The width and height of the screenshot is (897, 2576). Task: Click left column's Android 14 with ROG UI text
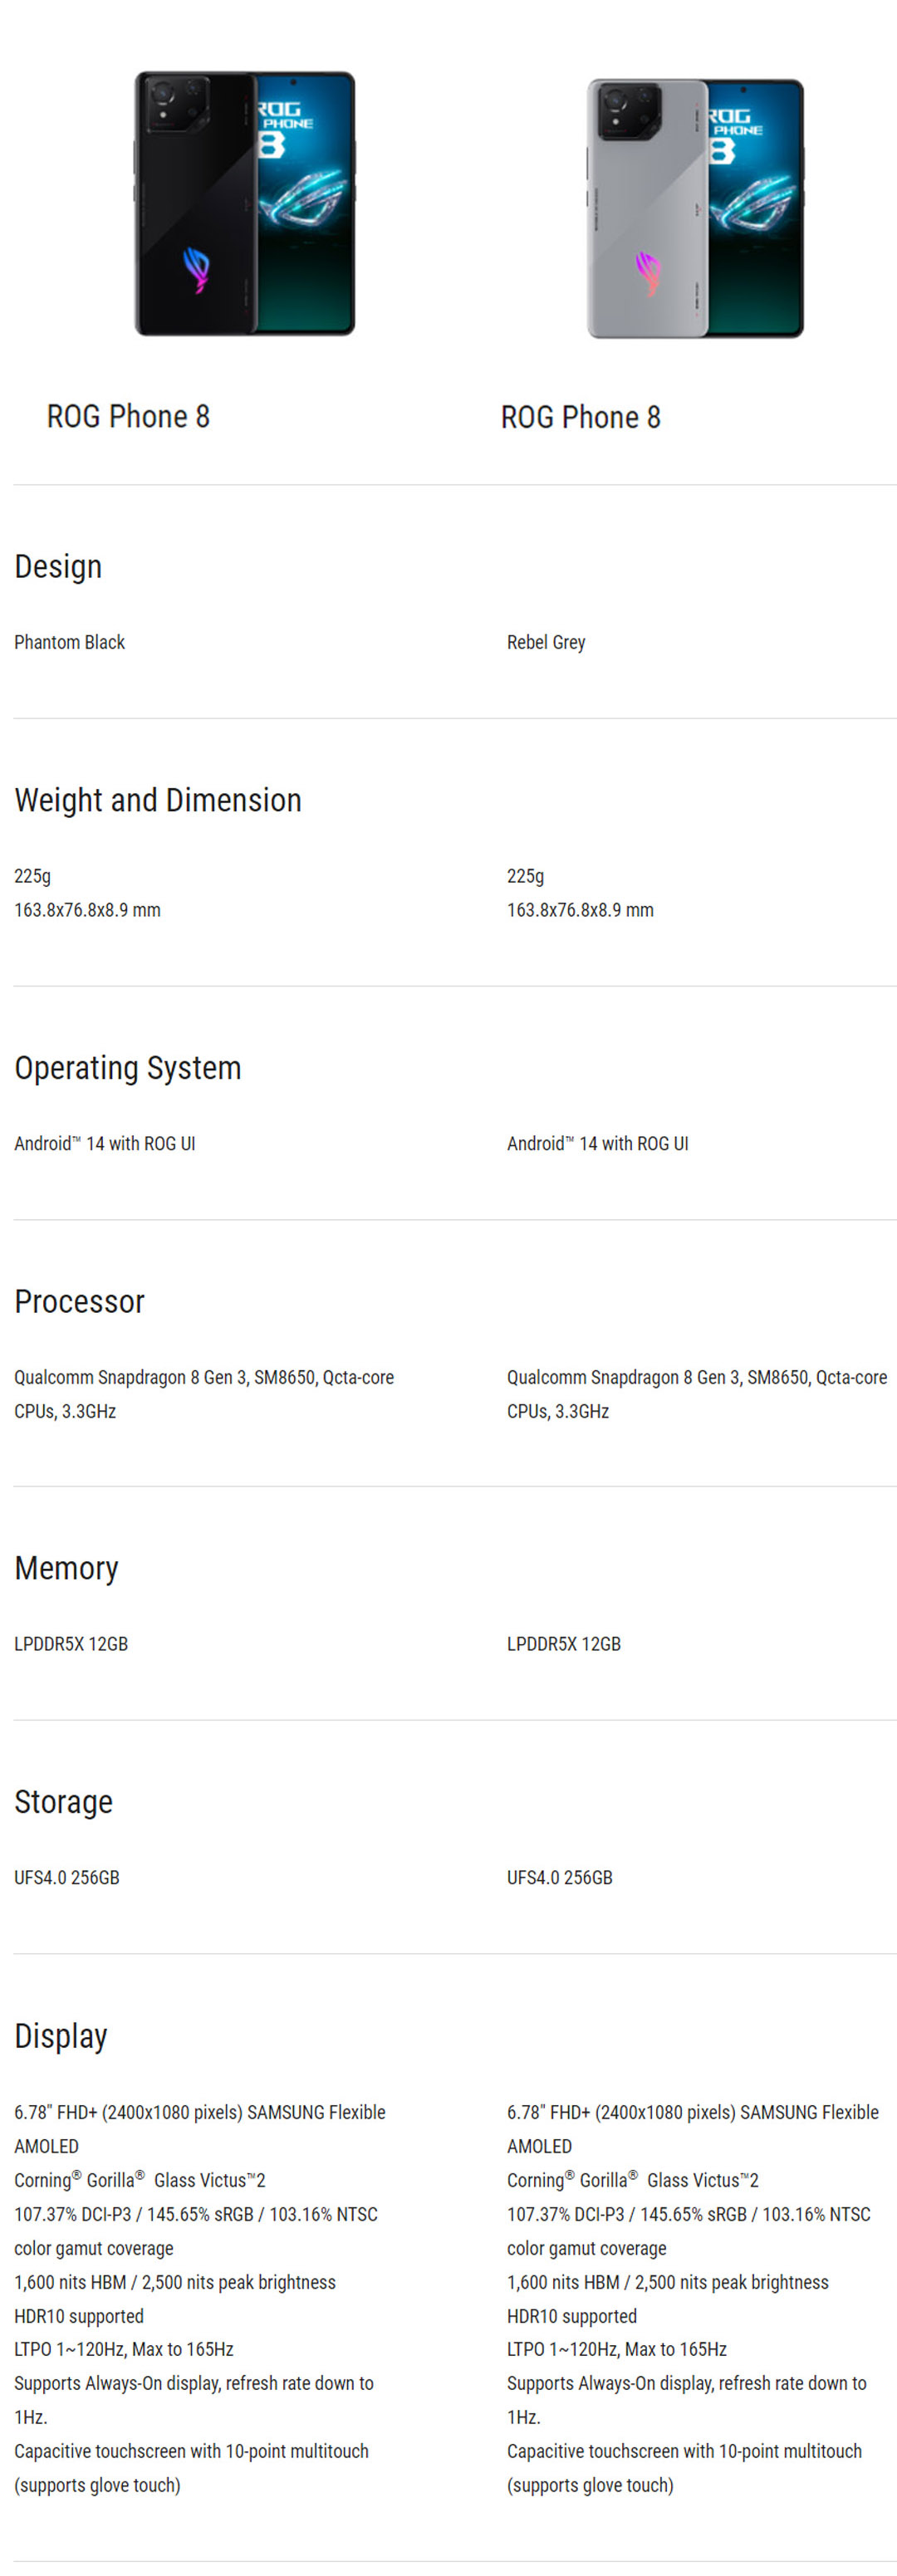(x=105, y=1143)
